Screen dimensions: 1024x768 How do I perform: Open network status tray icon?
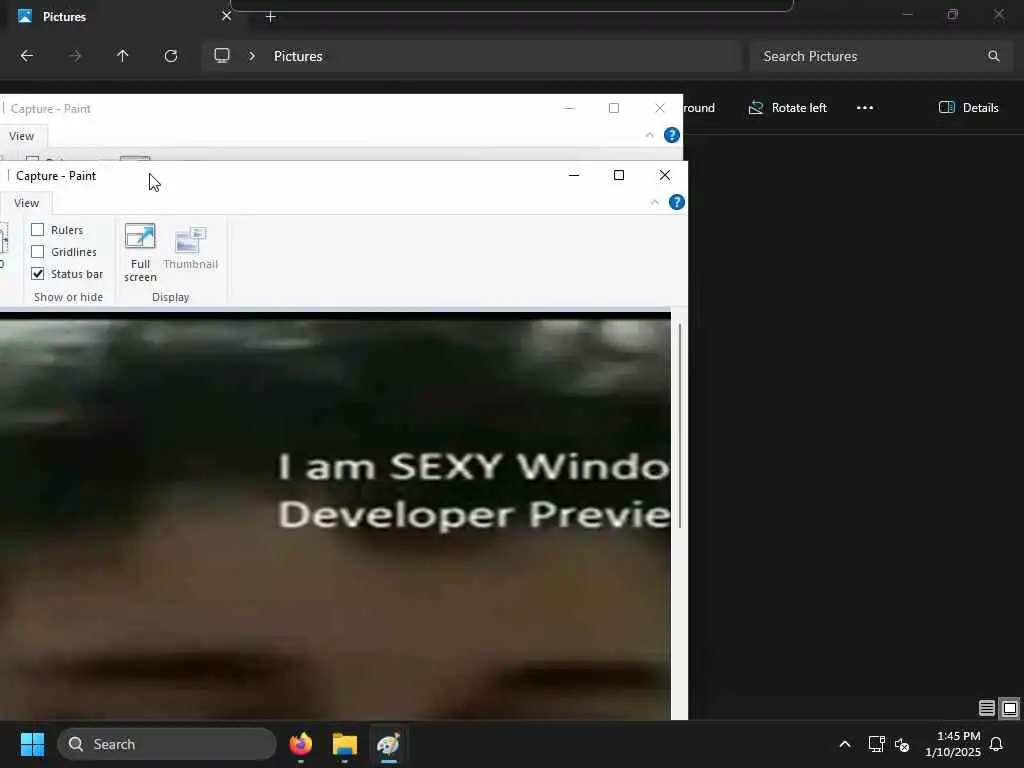876,744
